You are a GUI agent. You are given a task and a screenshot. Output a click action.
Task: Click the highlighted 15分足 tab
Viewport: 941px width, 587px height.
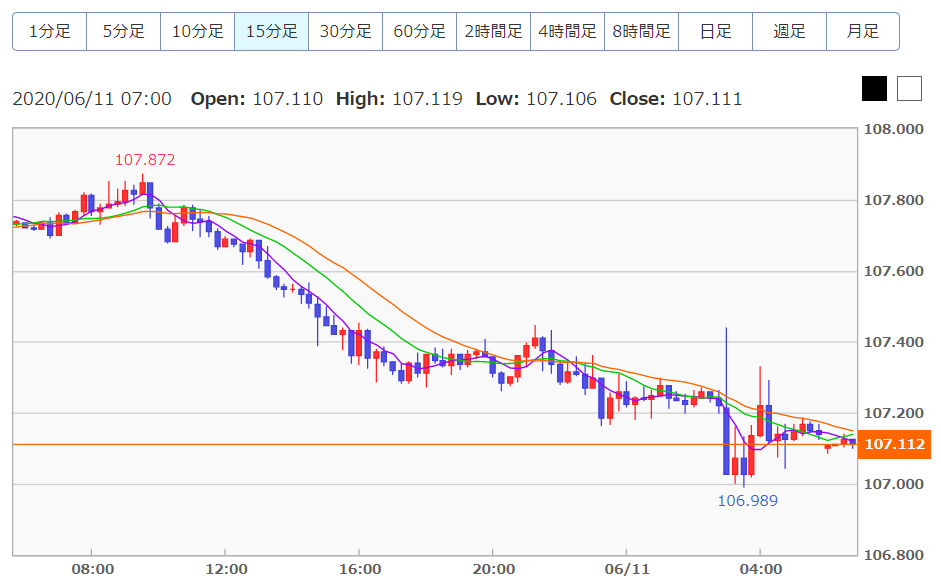(x=271, y=31)
